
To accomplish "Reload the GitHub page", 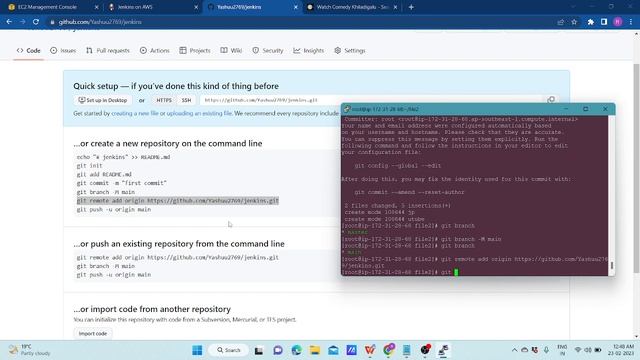I will click(36, 22).
